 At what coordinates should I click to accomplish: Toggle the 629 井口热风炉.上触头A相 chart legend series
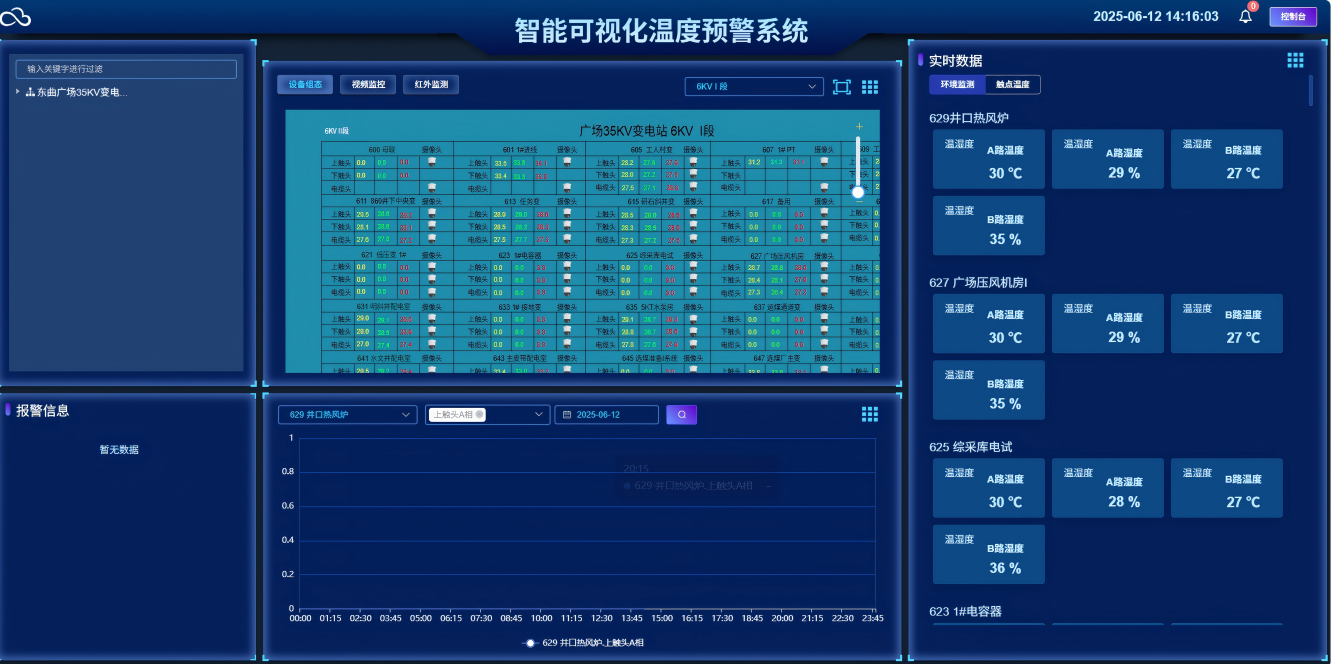pos(585,643)
